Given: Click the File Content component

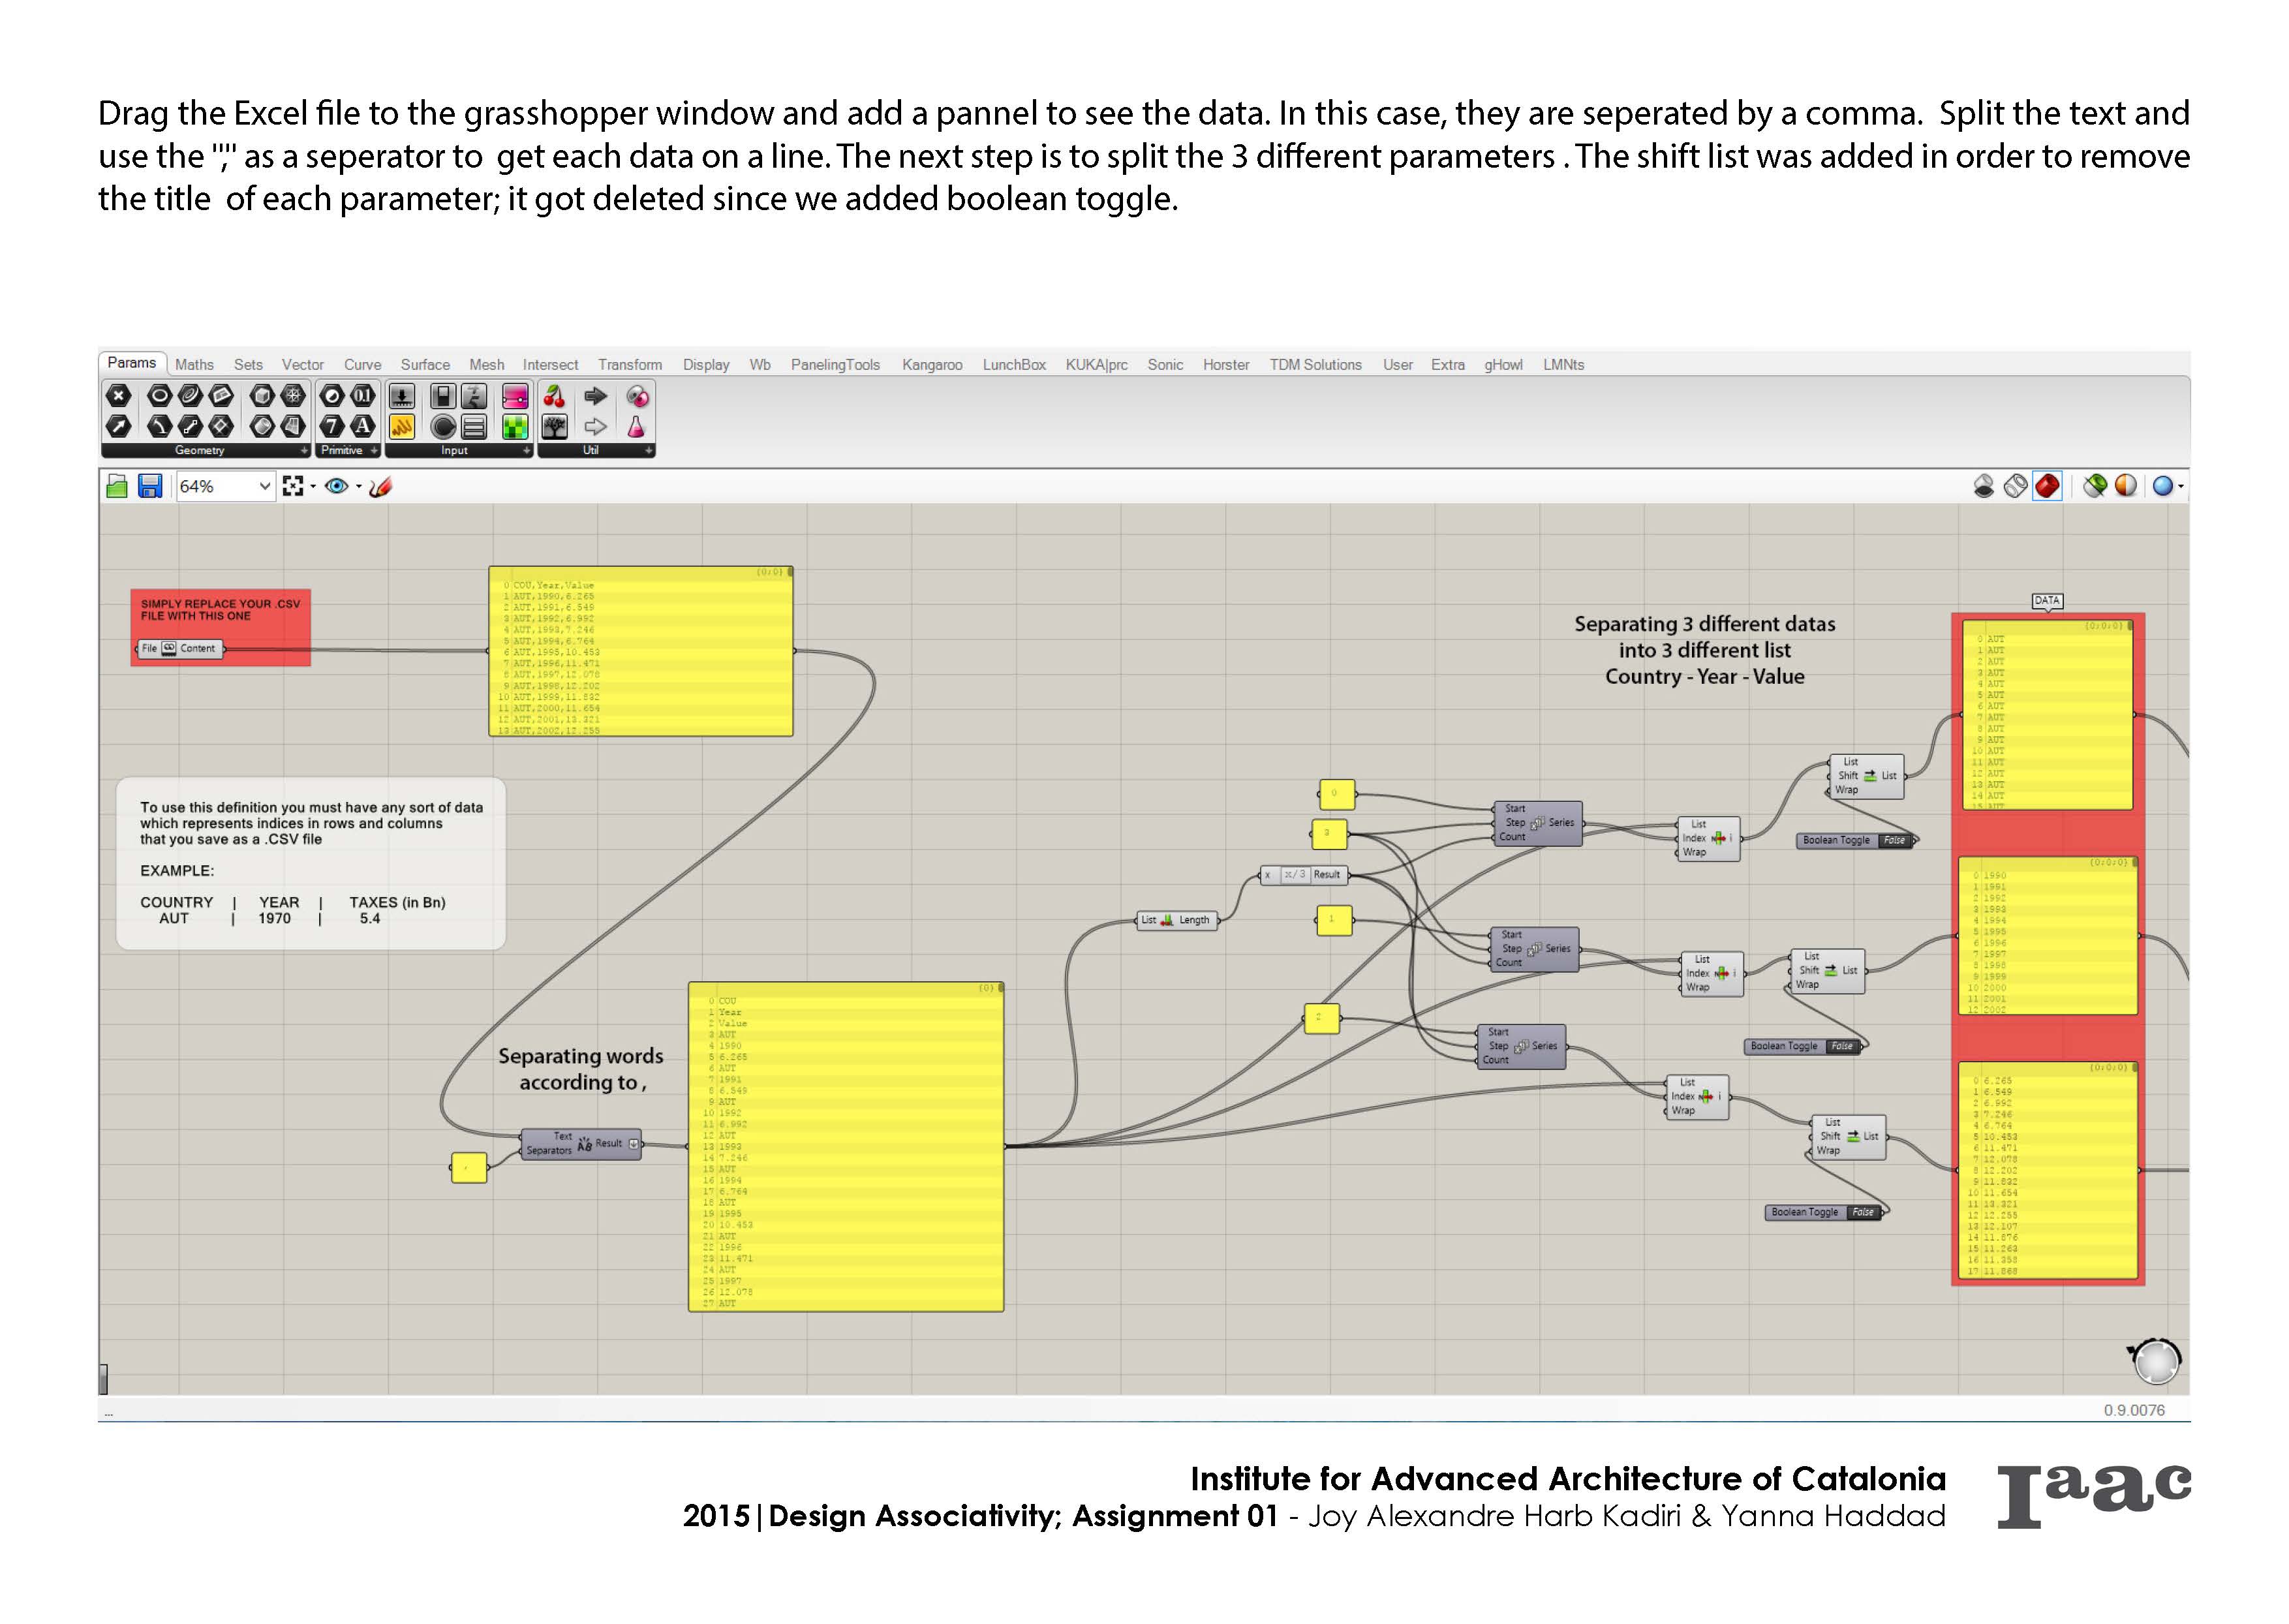Looking at the screenshot, I should click(x=179, y=649).
